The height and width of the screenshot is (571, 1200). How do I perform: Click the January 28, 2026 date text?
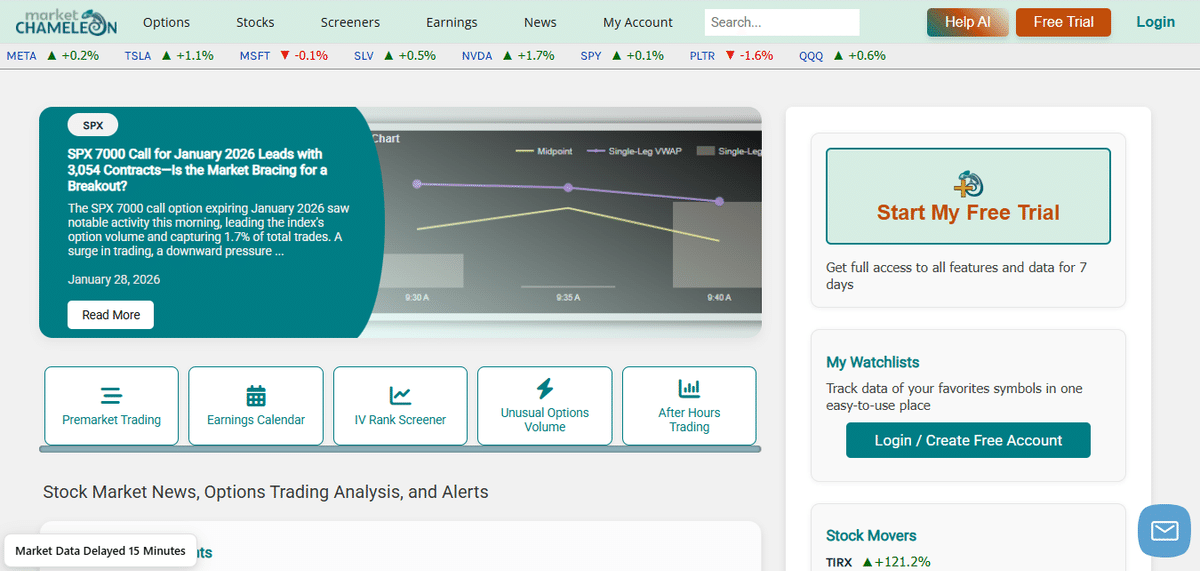coord(114,280)
